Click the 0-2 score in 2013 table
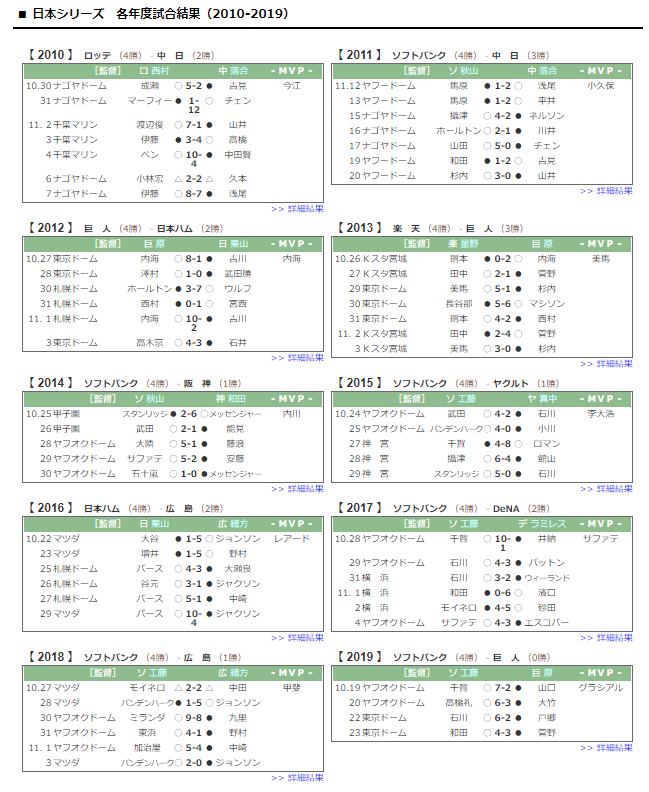The height and width of the screenshot is (792, 649). coord(503,259)
